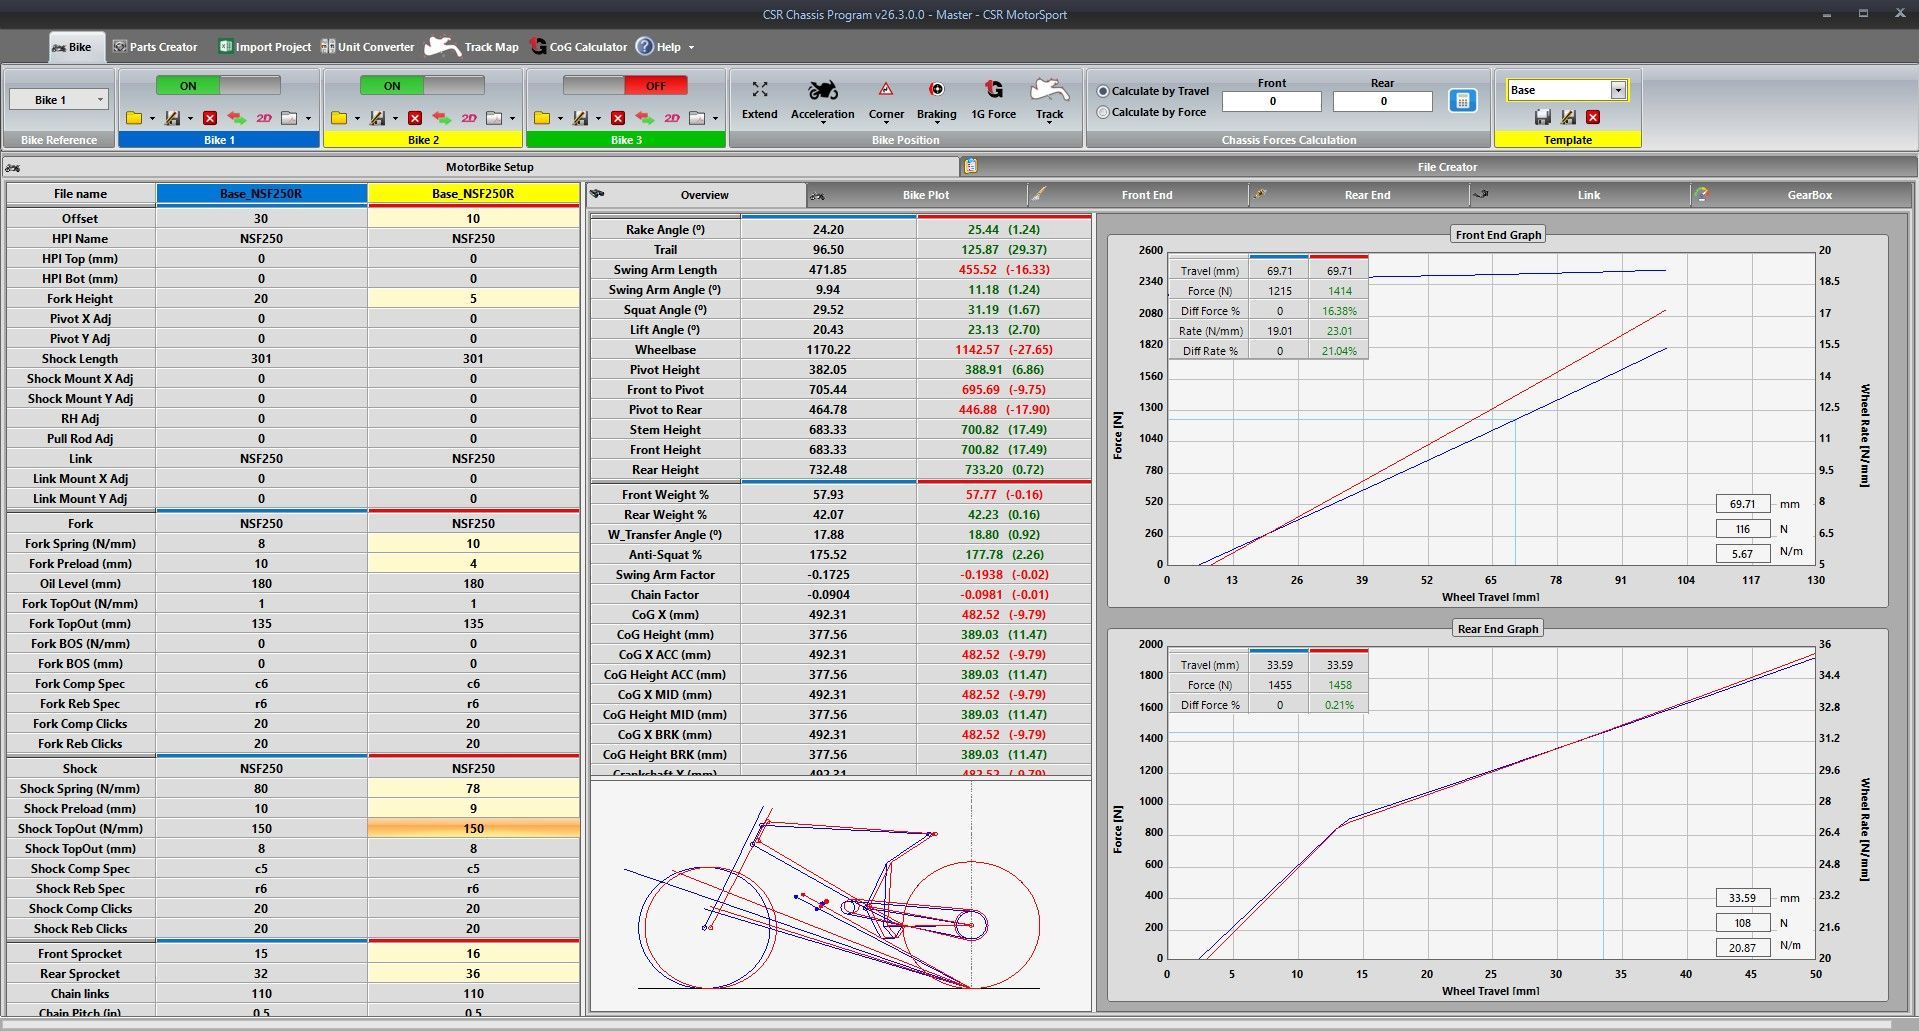Image resolution: width=1919 pixels, height=1031 pixels.
Task: Click the 1G Force icon
Action: pos(993,92)
